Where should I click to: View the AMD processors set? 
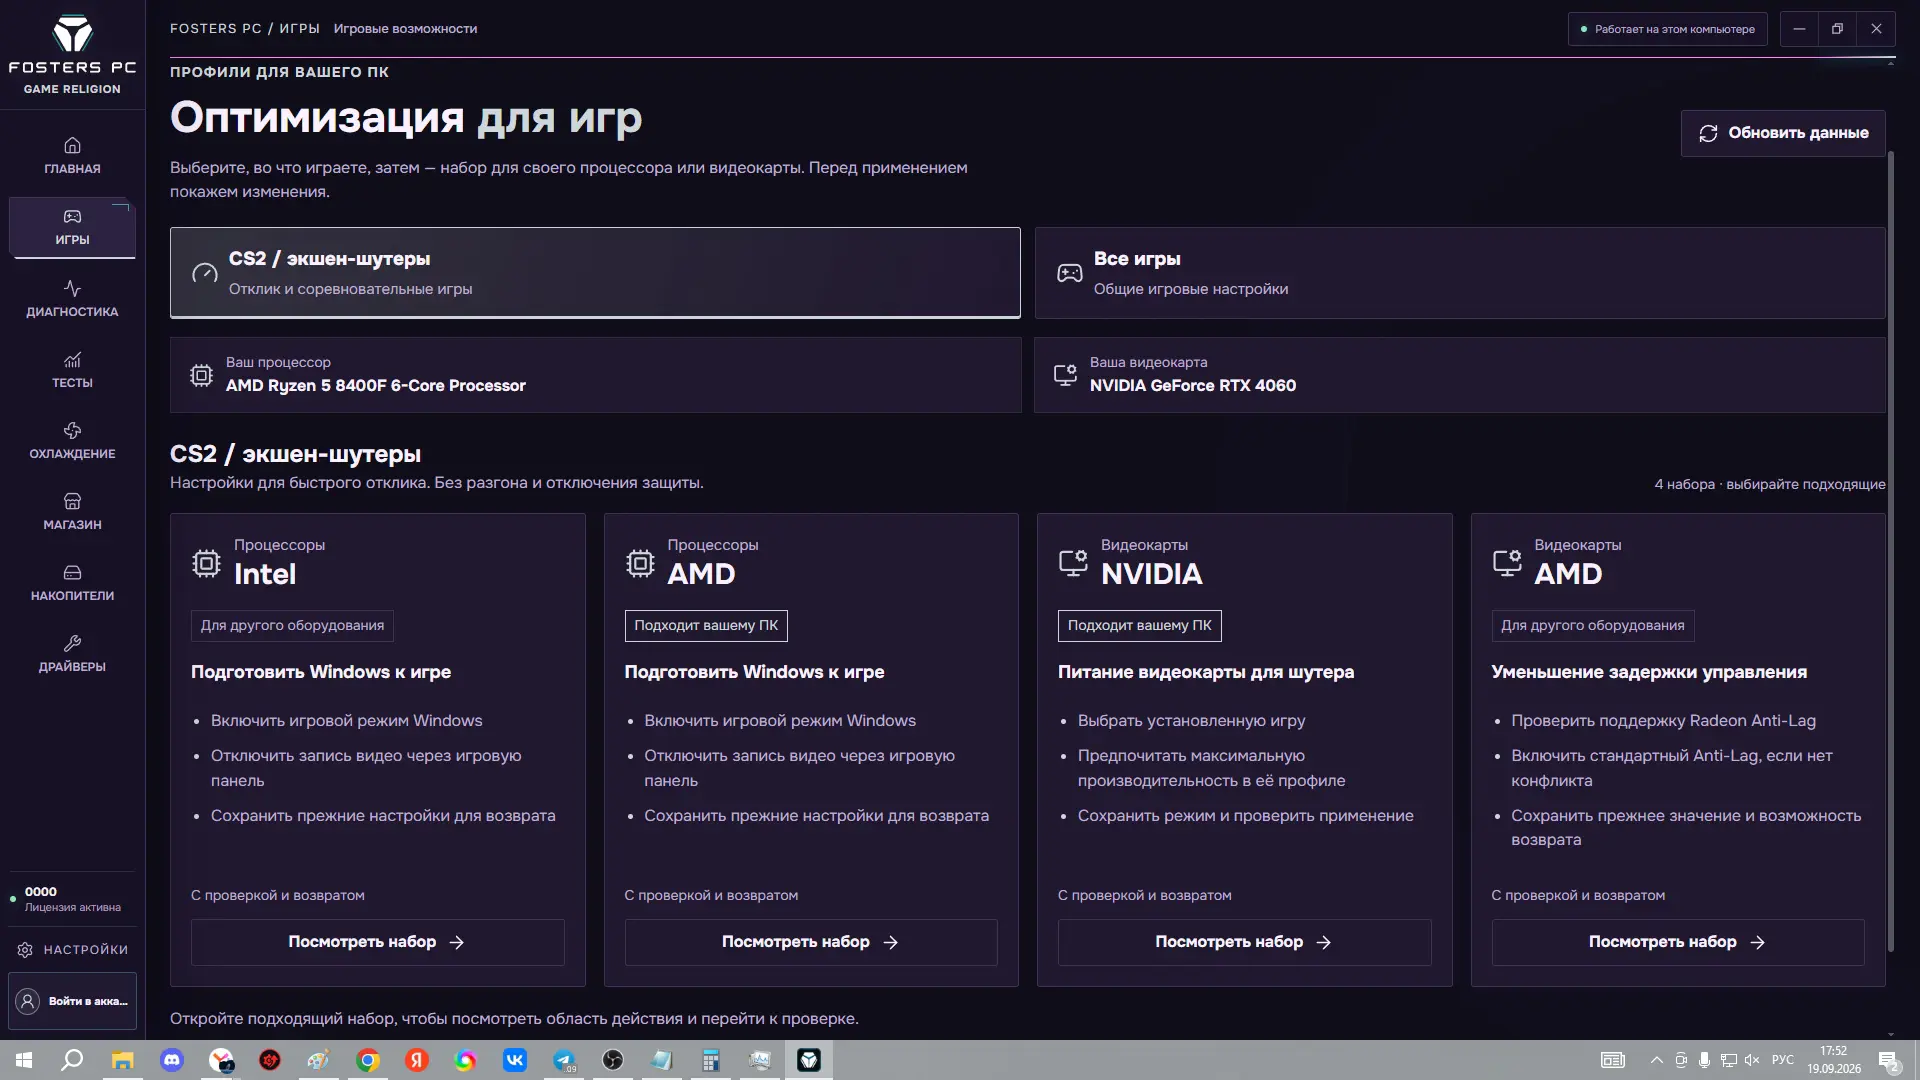(x=811, y=942)
